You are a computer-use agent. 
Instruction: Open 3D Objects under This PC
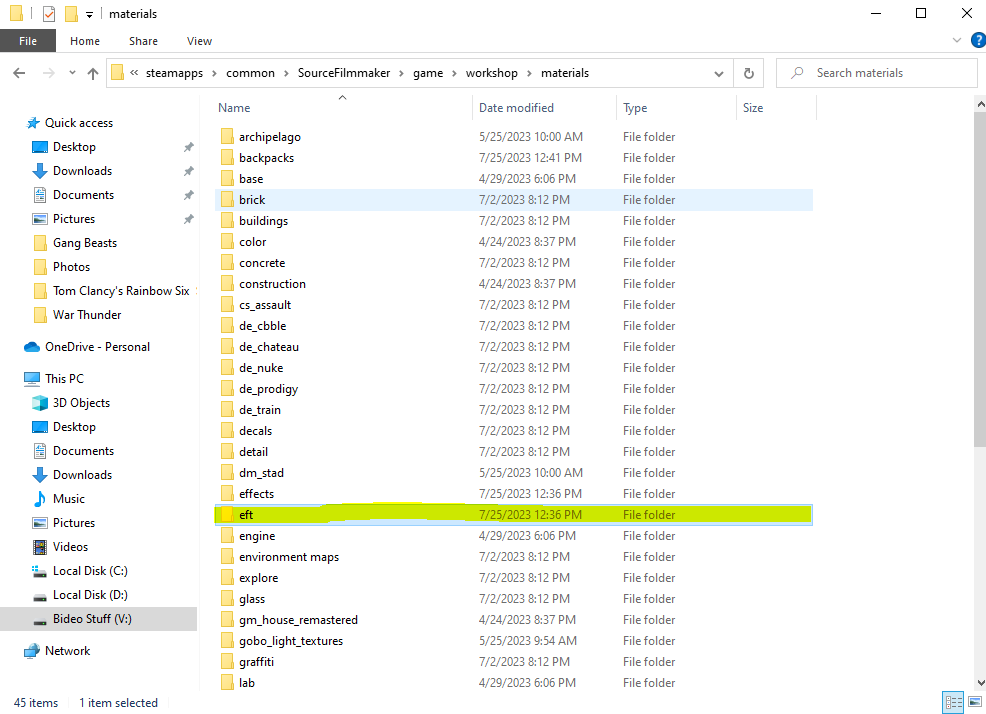(81, 402)
